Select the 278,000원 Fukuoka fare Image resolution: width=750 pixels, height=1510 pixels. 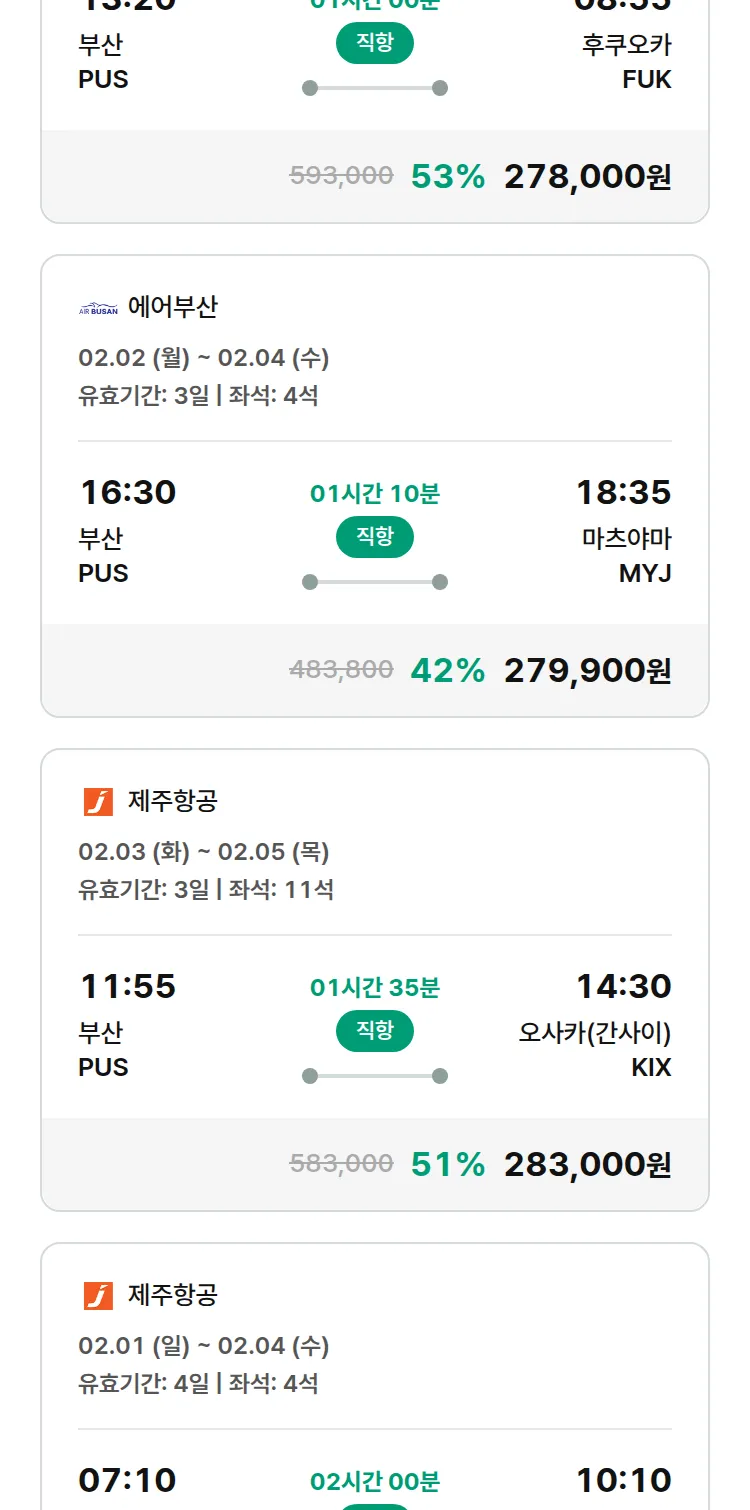pyautogui.click(x=587, y=176)
